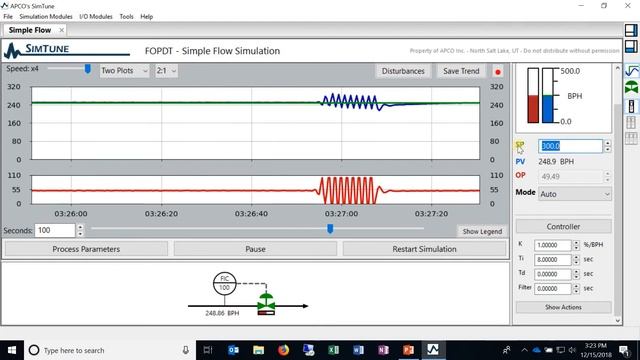Click the Seconds input field
This screenshot has width=640, height=360.
point(56,231)
